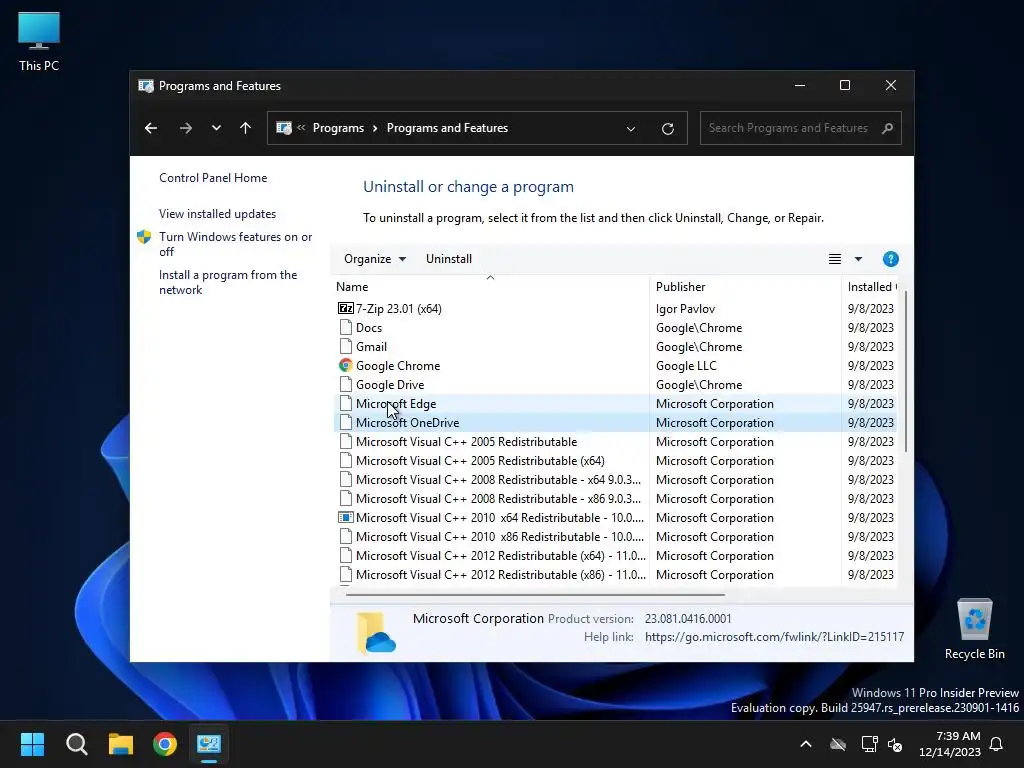Click the network tray icon
Viewport: 1024px width, 768px height.
pyautogui.click(x=869, y=744)
